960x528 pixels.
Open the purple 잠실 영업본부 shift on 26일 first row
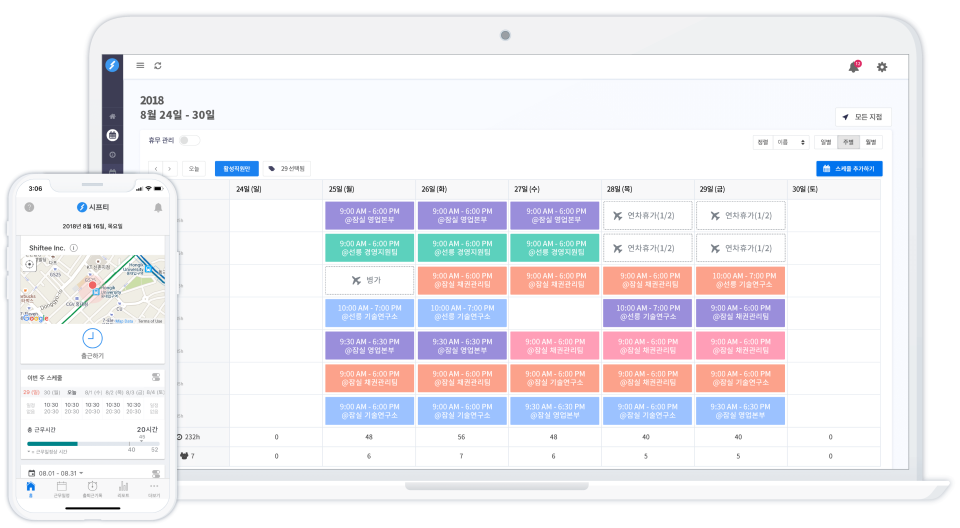coord(462,216)
